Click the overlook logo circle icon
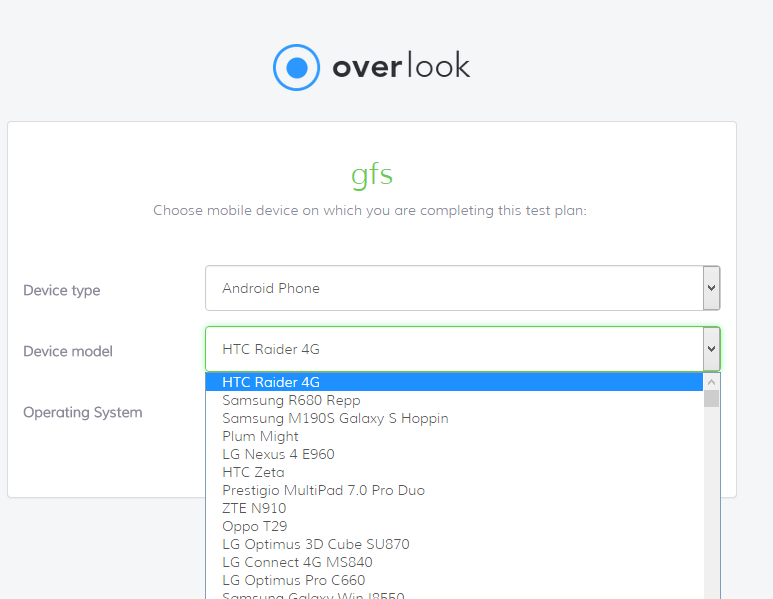The width and height of the screenshot is (773, 599). pyautogui.click(x=296, y=68)
